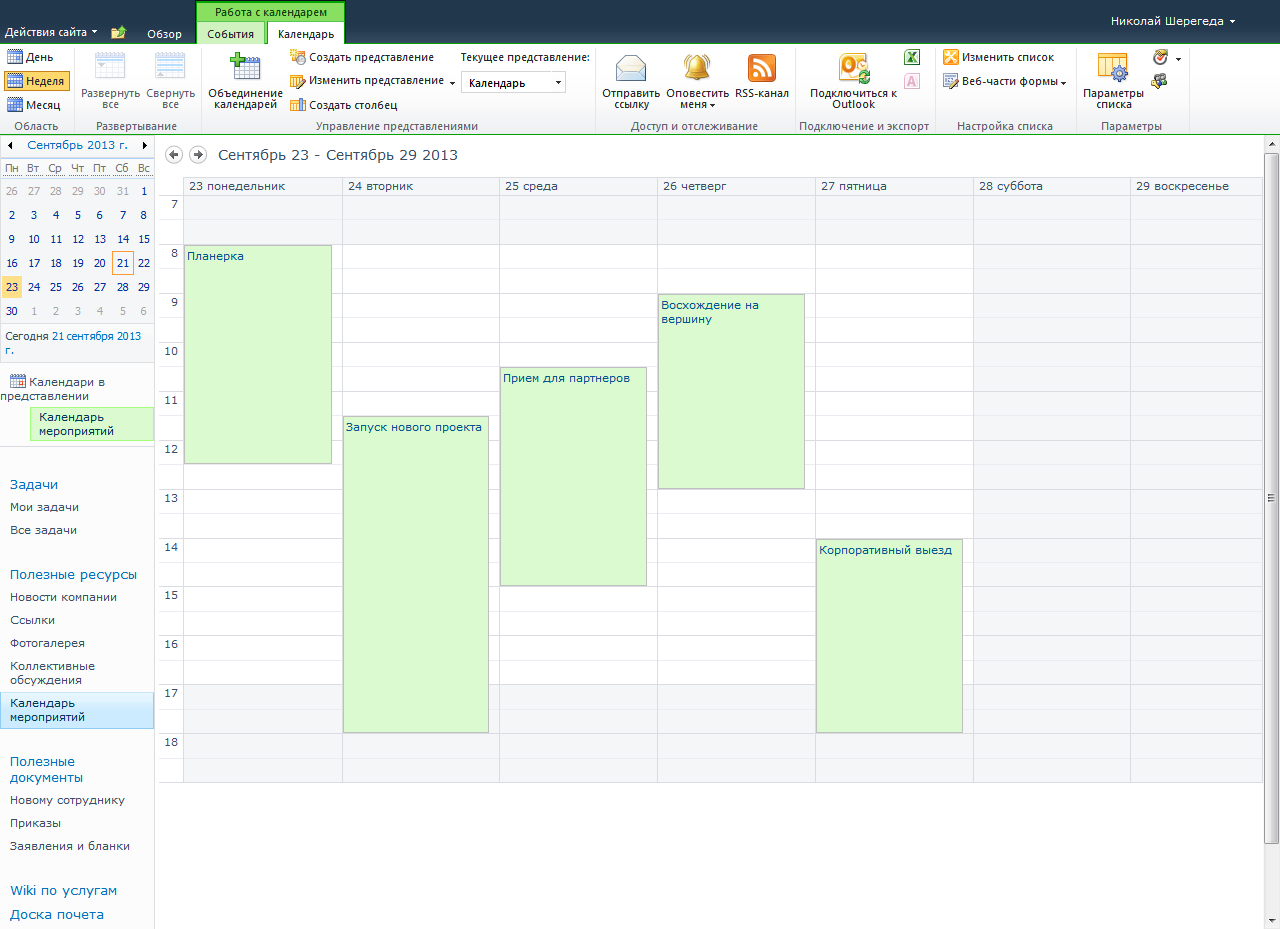Switch to Day view
Viewport: 1280px width, 929px height.
pyautogui.click(x=30, y=57)
